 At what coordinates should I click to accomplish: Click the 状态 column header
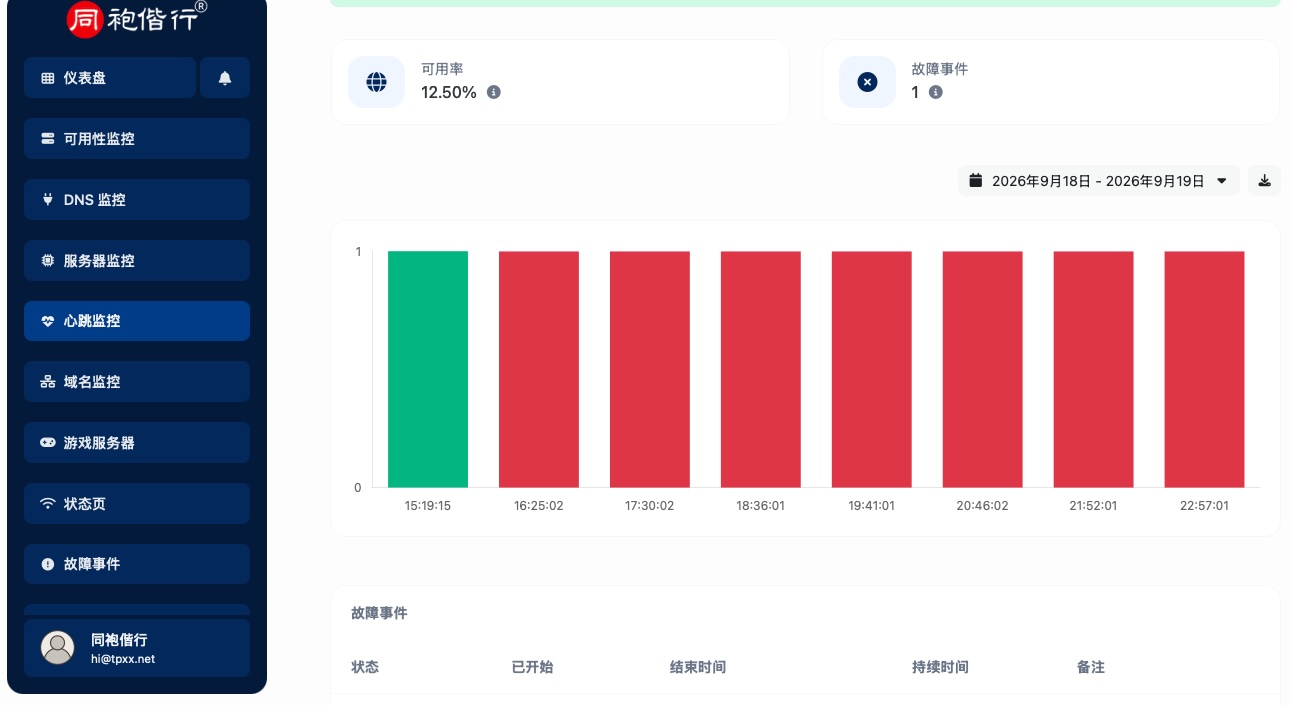pos(365,667)
